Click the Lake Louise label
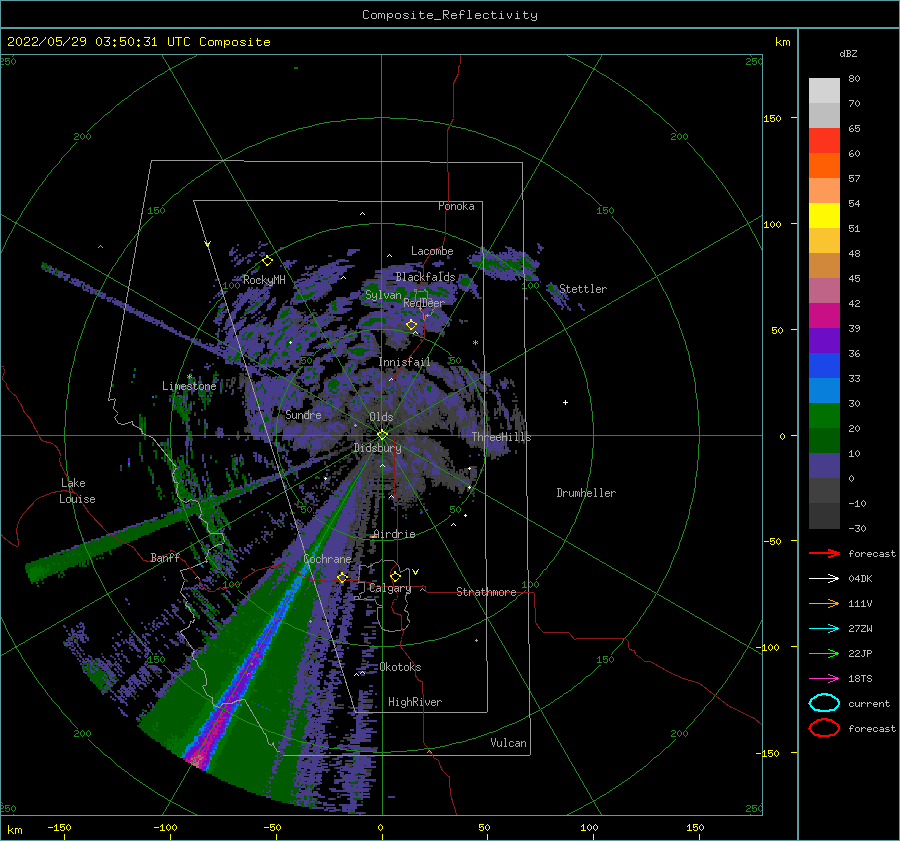900x841 pixels. pyautogui.click(x=77, y=491)
